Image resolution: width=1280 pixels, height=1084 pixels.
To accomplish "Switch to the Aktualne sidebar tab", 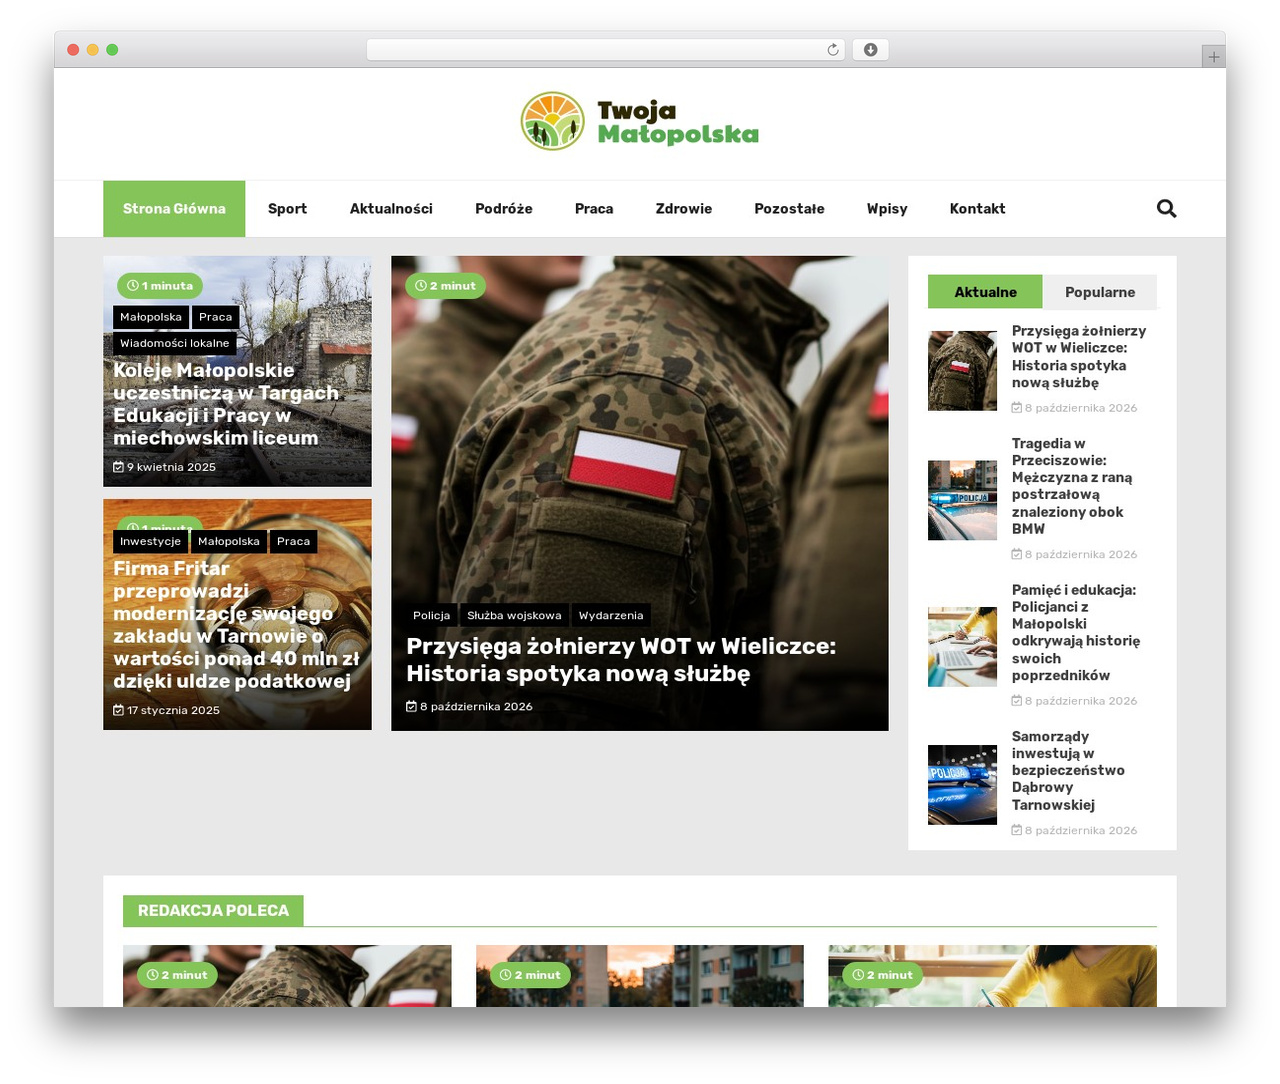I will coord(985,292).
